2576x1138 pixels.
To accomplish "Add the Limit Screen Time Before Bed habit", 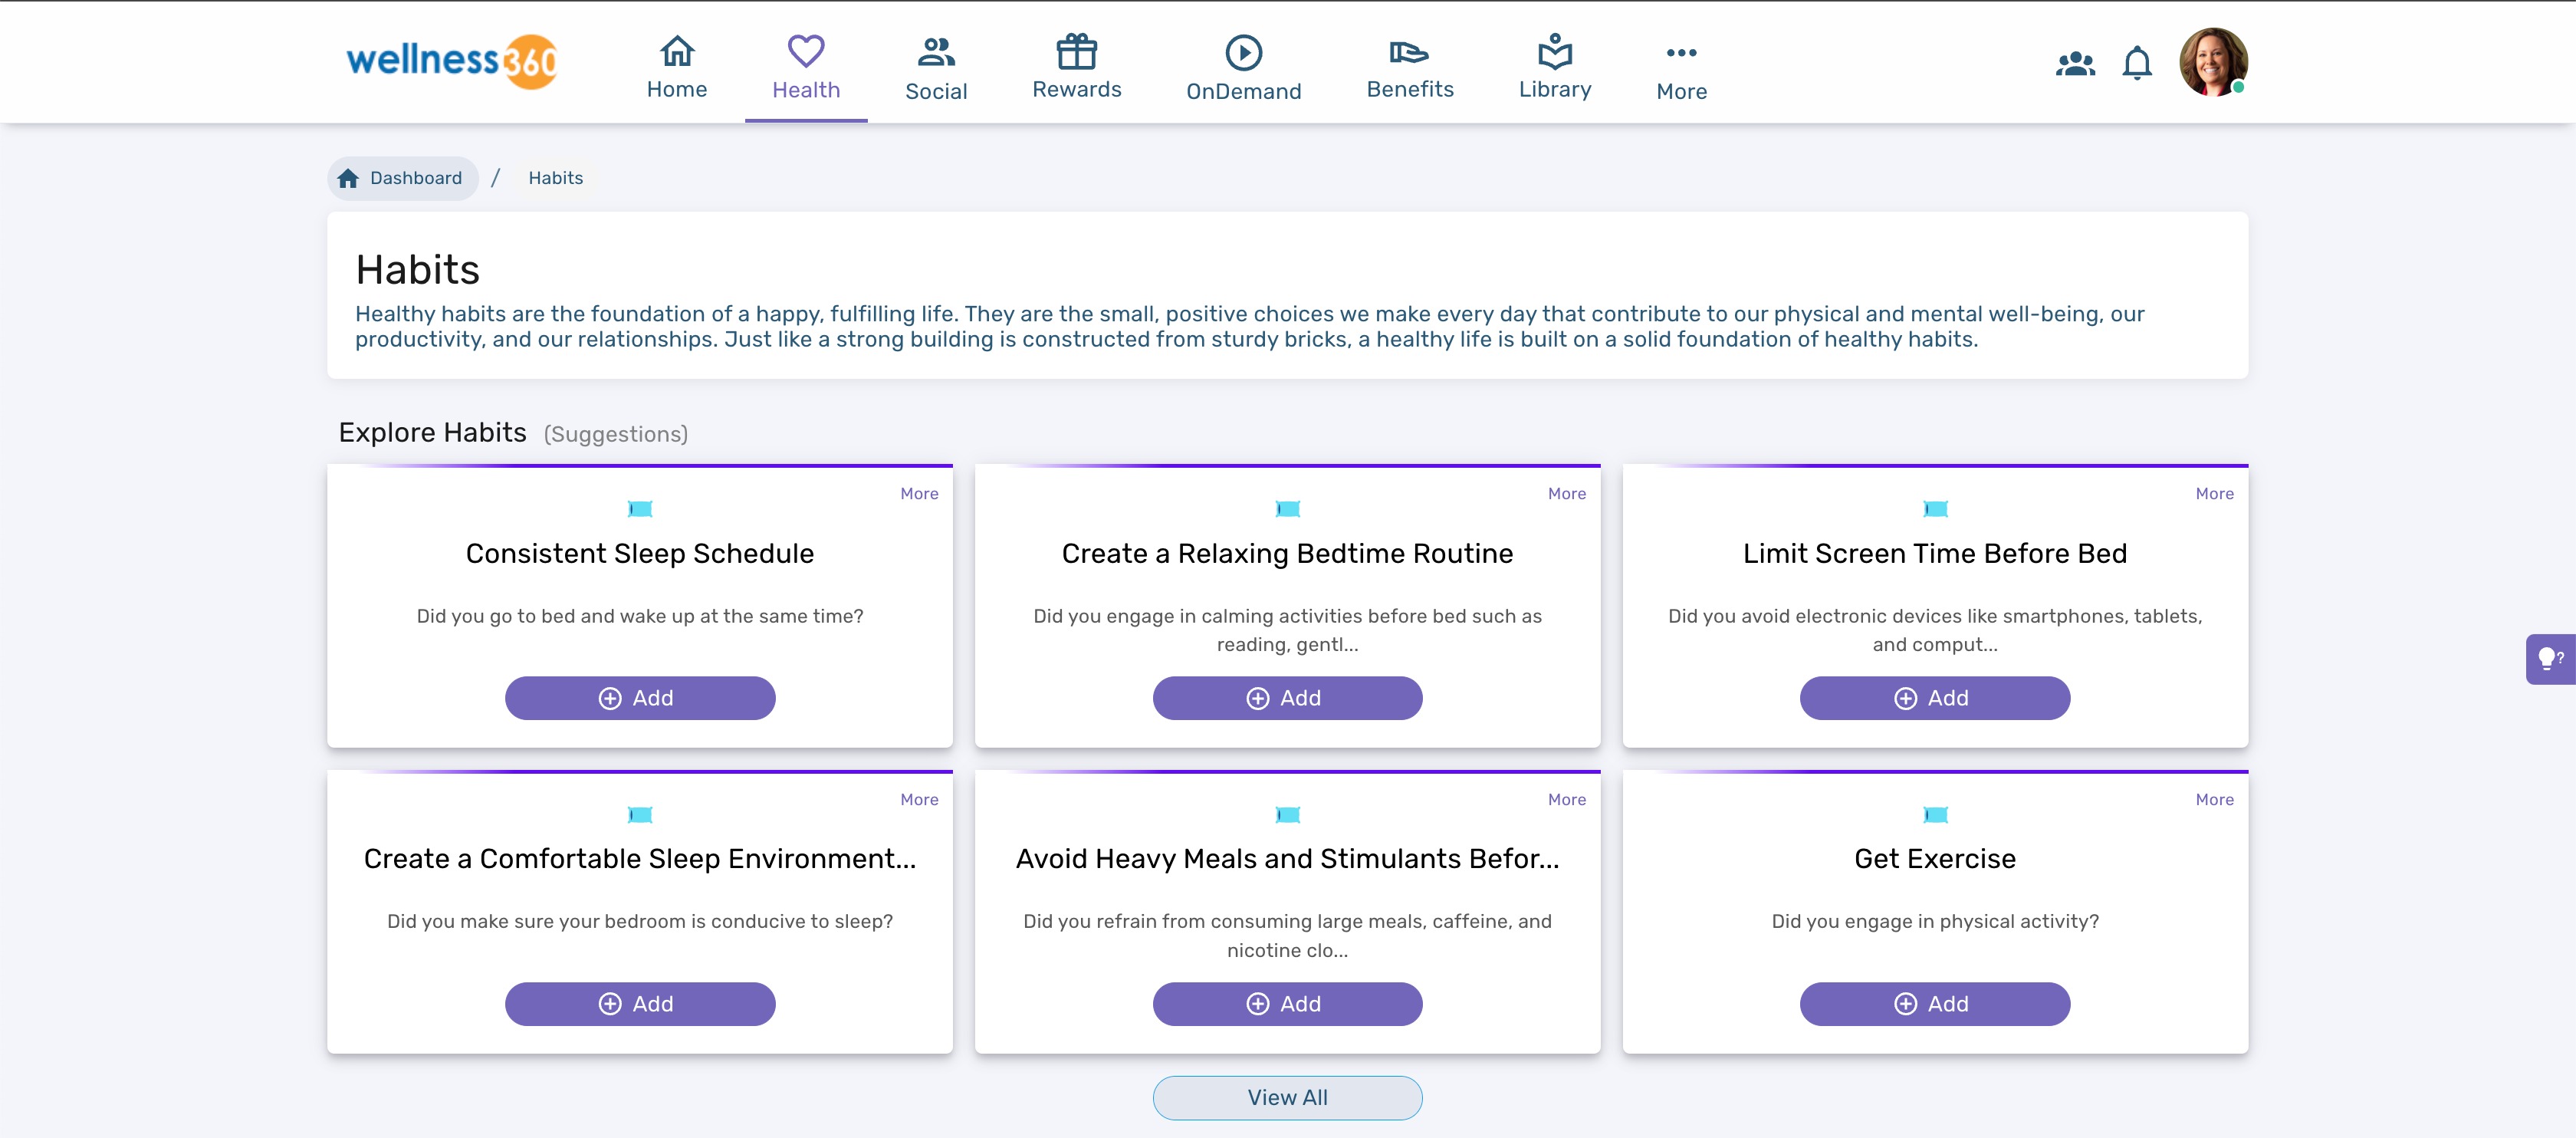I will [x=1935, y=698].
